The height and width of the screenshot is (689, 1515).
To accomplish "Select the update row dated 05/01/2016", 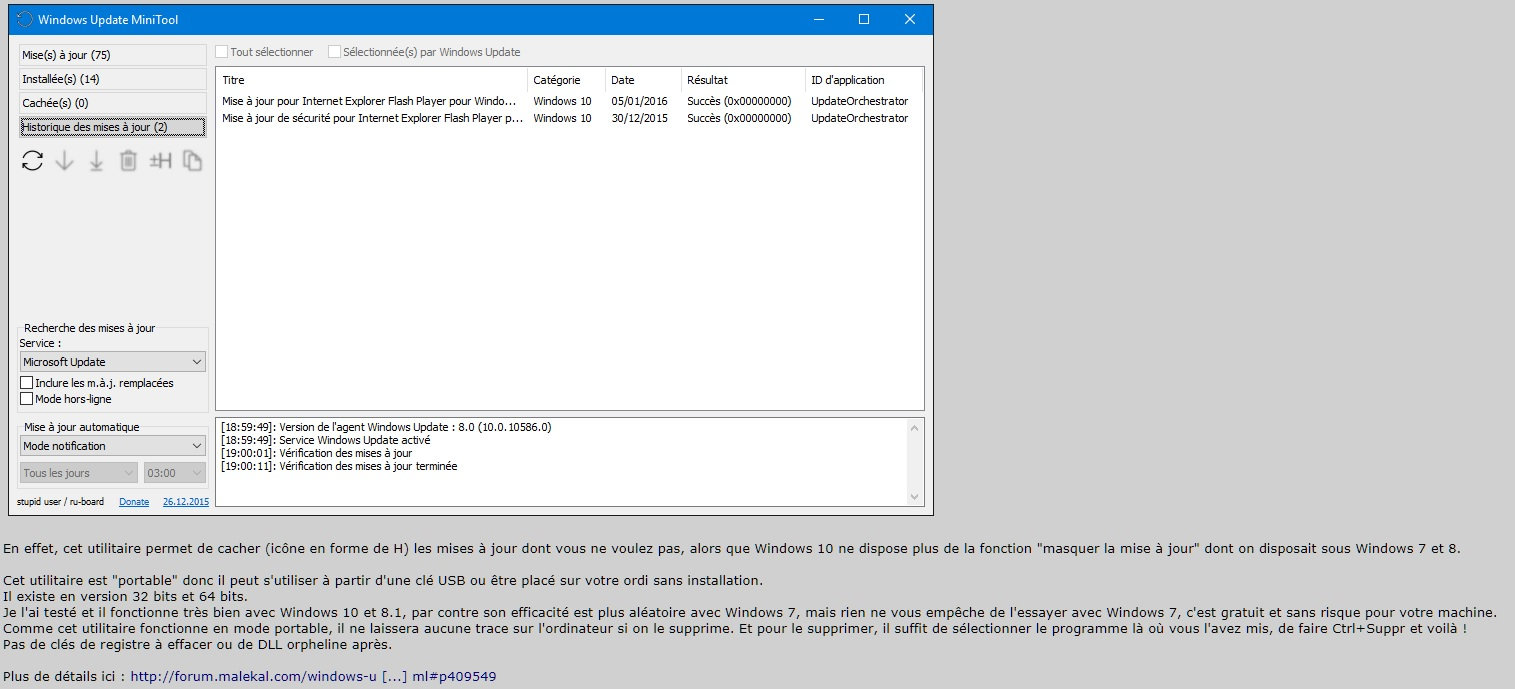I will 570,101.
